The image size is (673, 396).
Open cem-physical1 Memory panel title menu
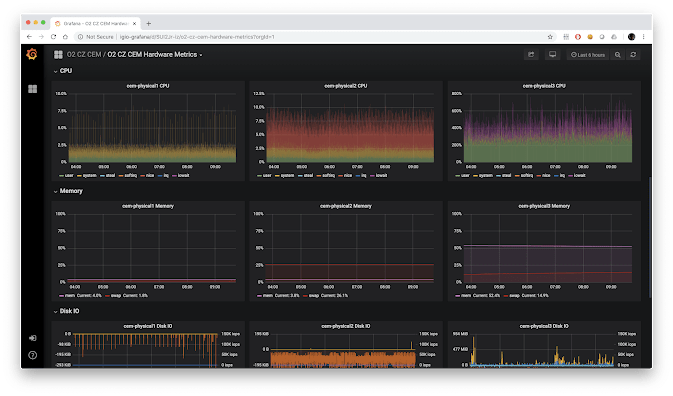tap(148, 206)
